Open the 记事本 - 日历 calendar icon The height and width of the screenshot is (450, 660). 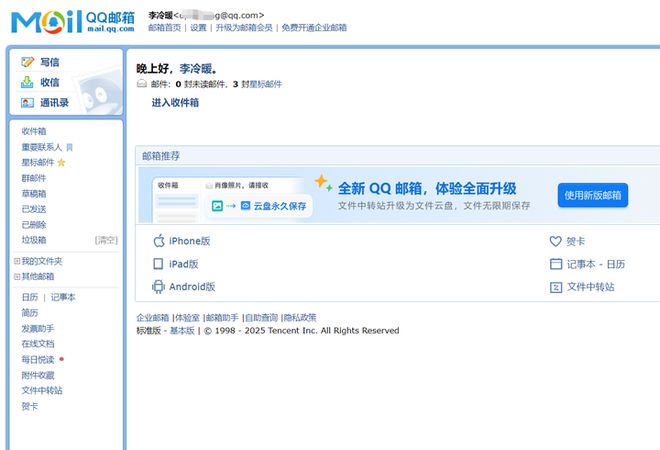pyautogui.click(x=556, y=264)
